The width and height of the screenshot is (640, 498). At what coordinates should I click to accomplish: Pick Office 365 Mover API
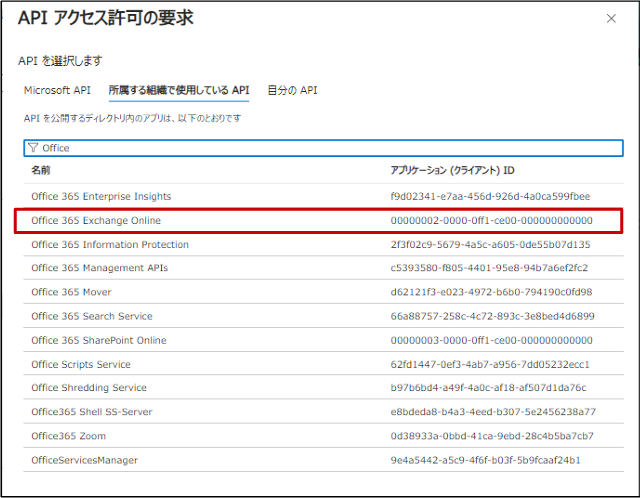[x=71, y=292]
